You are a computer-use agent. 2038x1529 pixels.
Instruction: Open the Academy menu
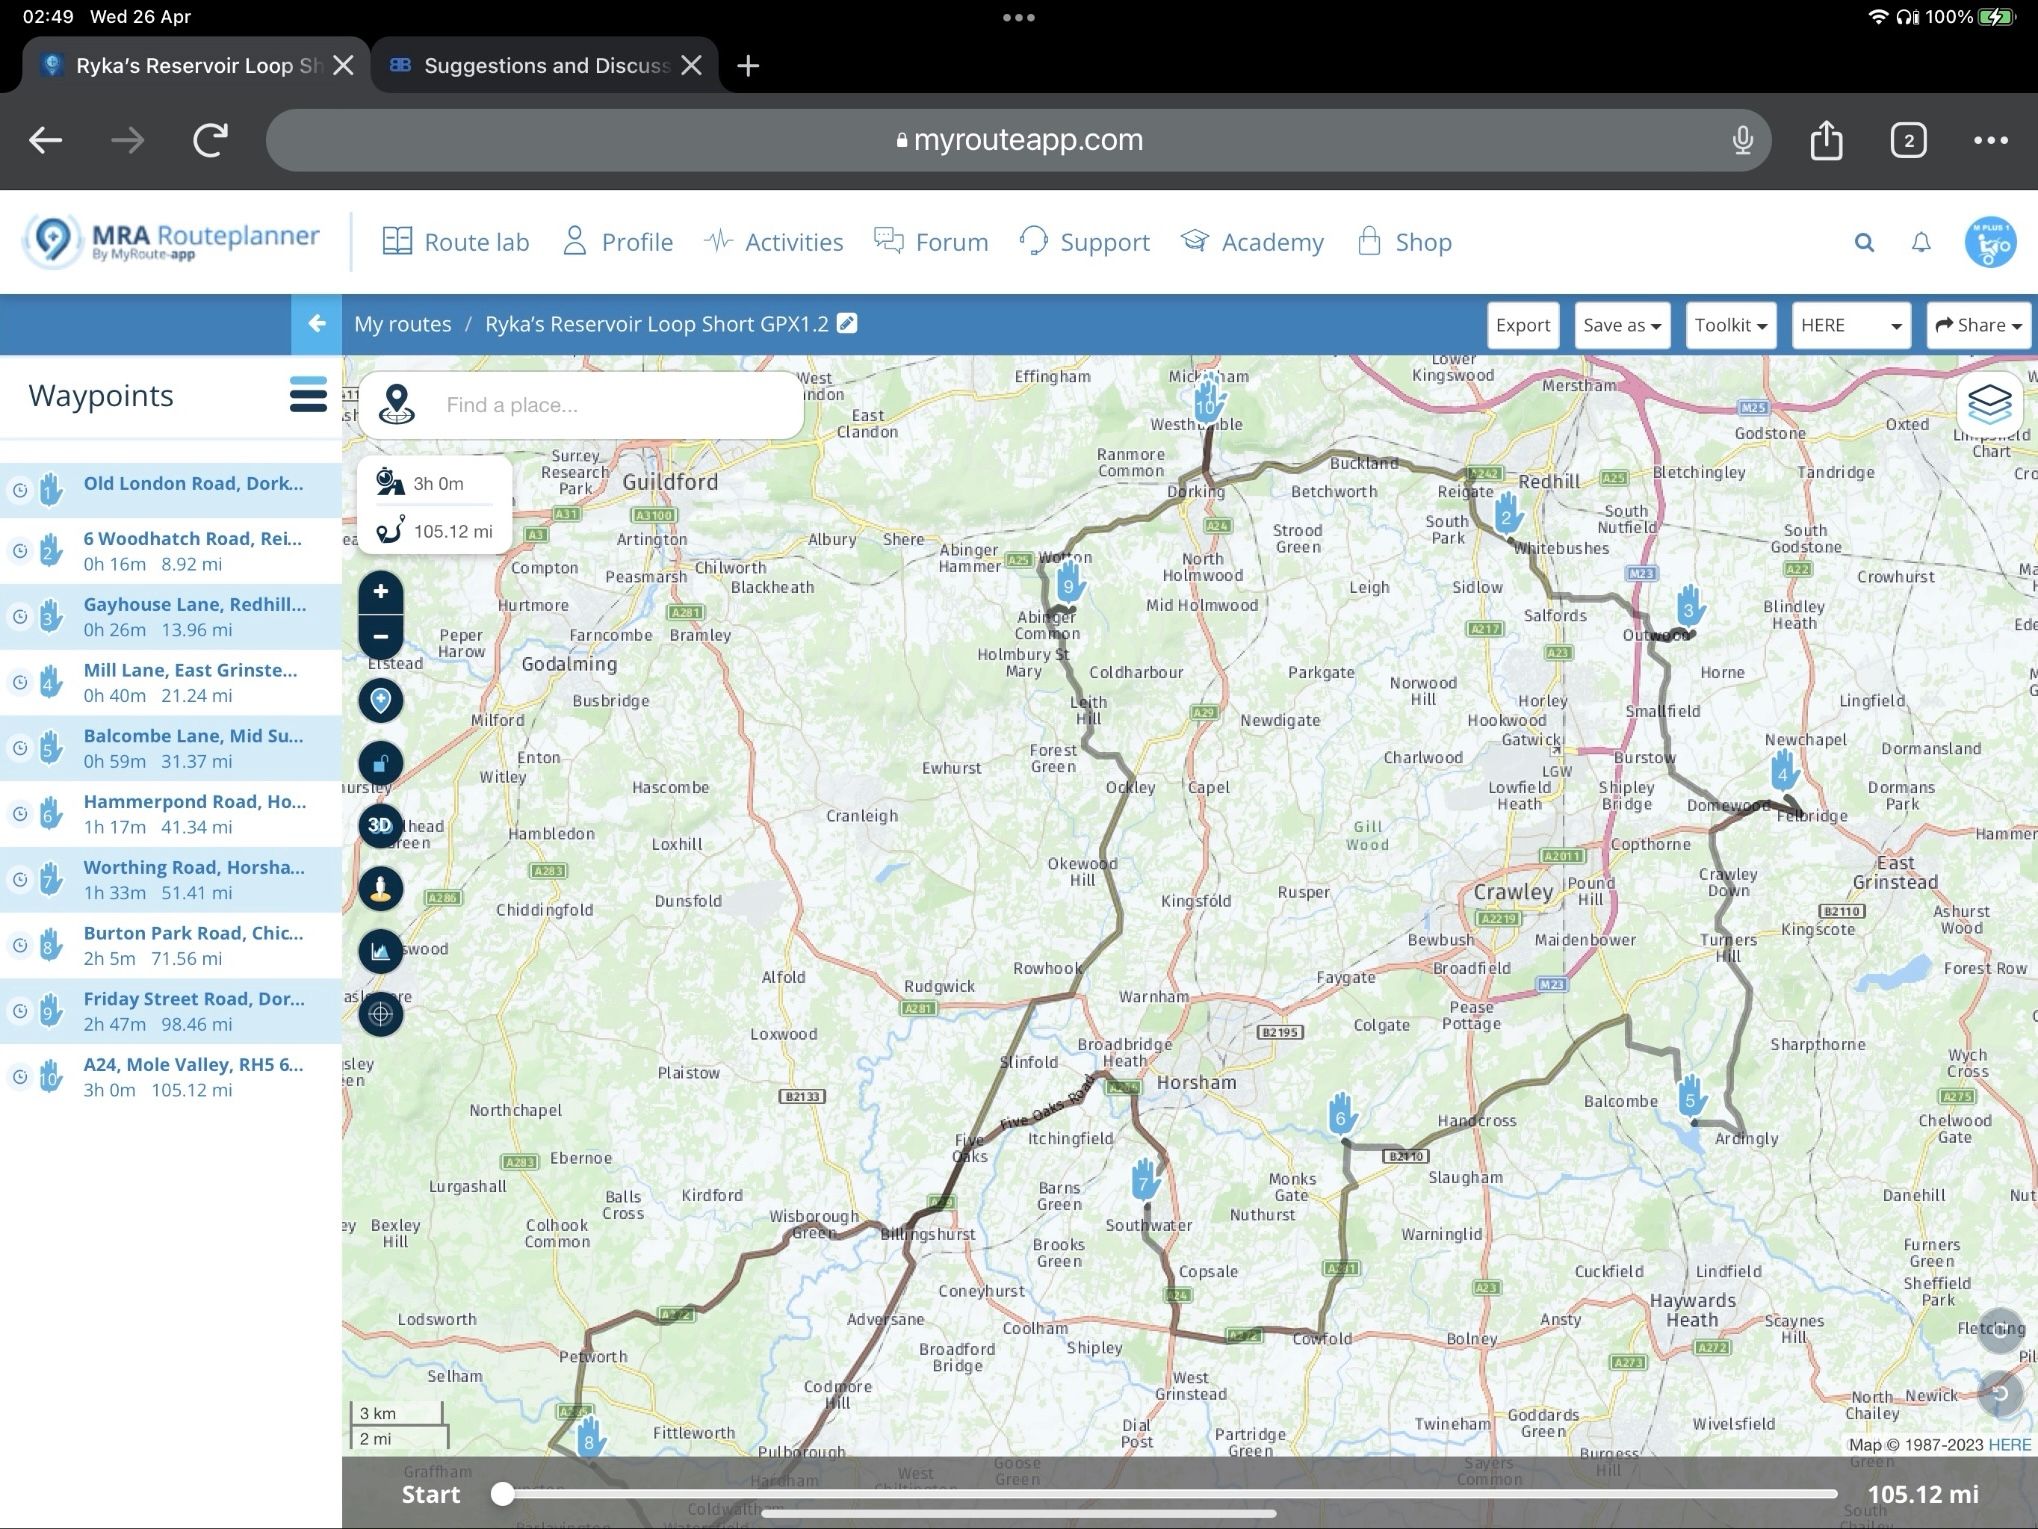[1252, 242]
